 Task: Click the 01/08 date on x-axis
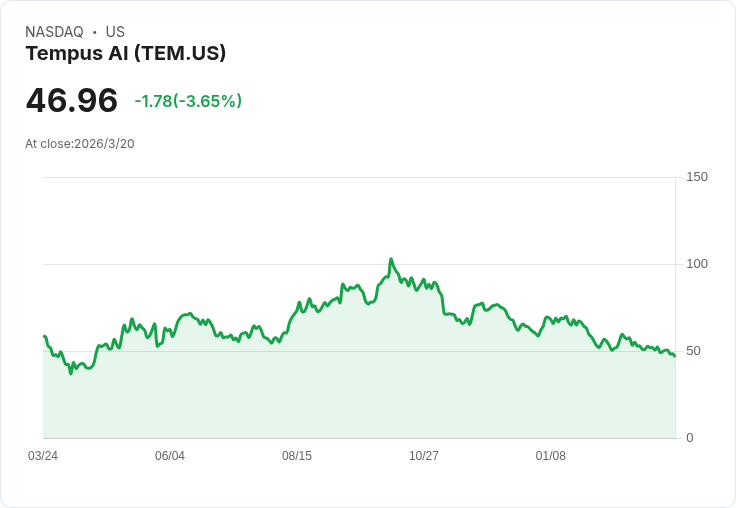[x=551, y=456]
